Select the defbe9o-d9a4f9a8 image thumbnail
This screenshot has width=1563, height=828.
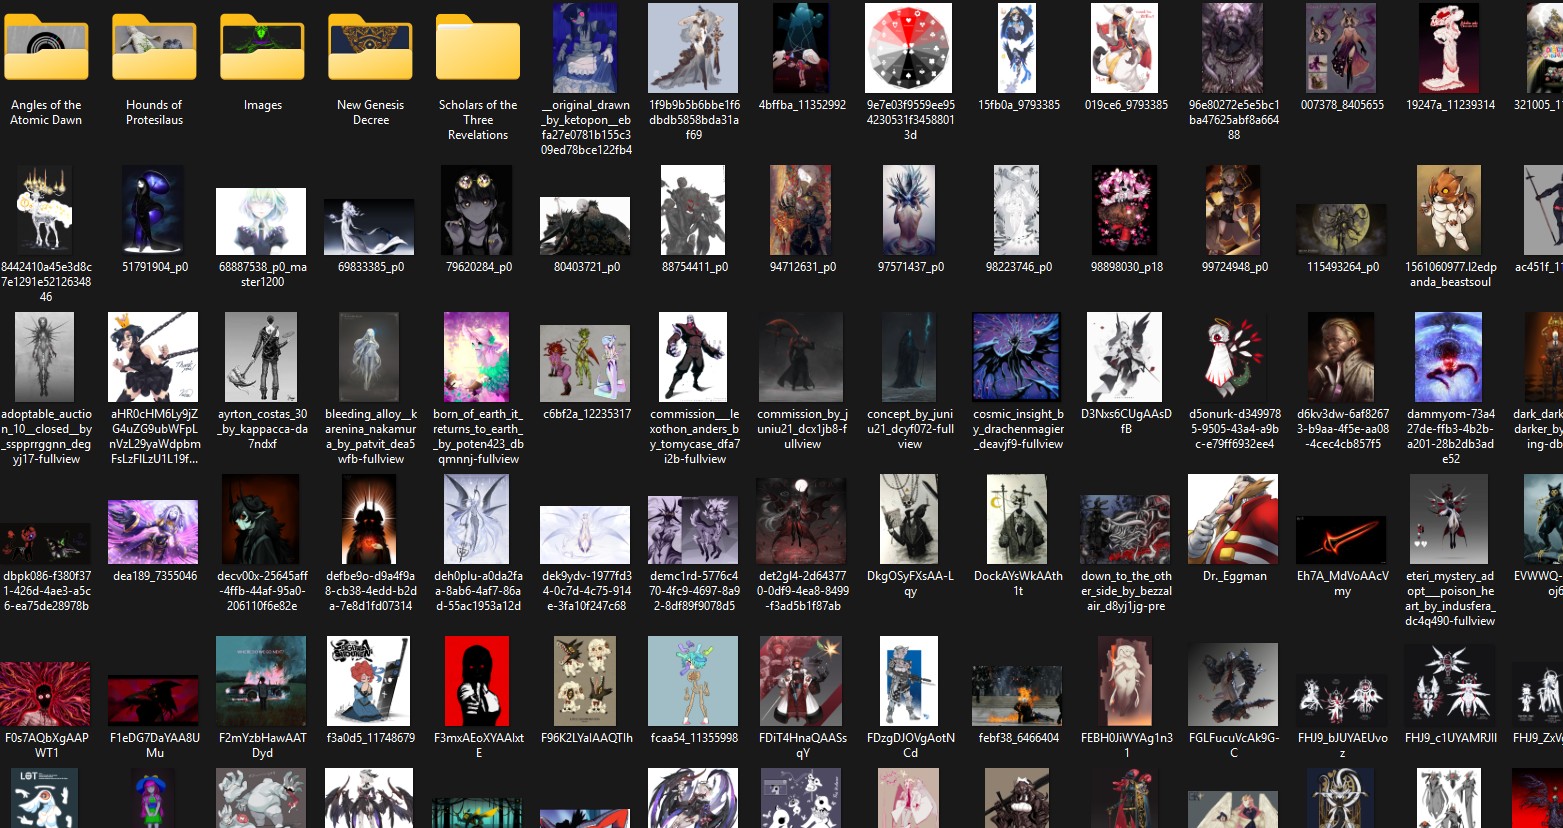click(x=370, y=519)
